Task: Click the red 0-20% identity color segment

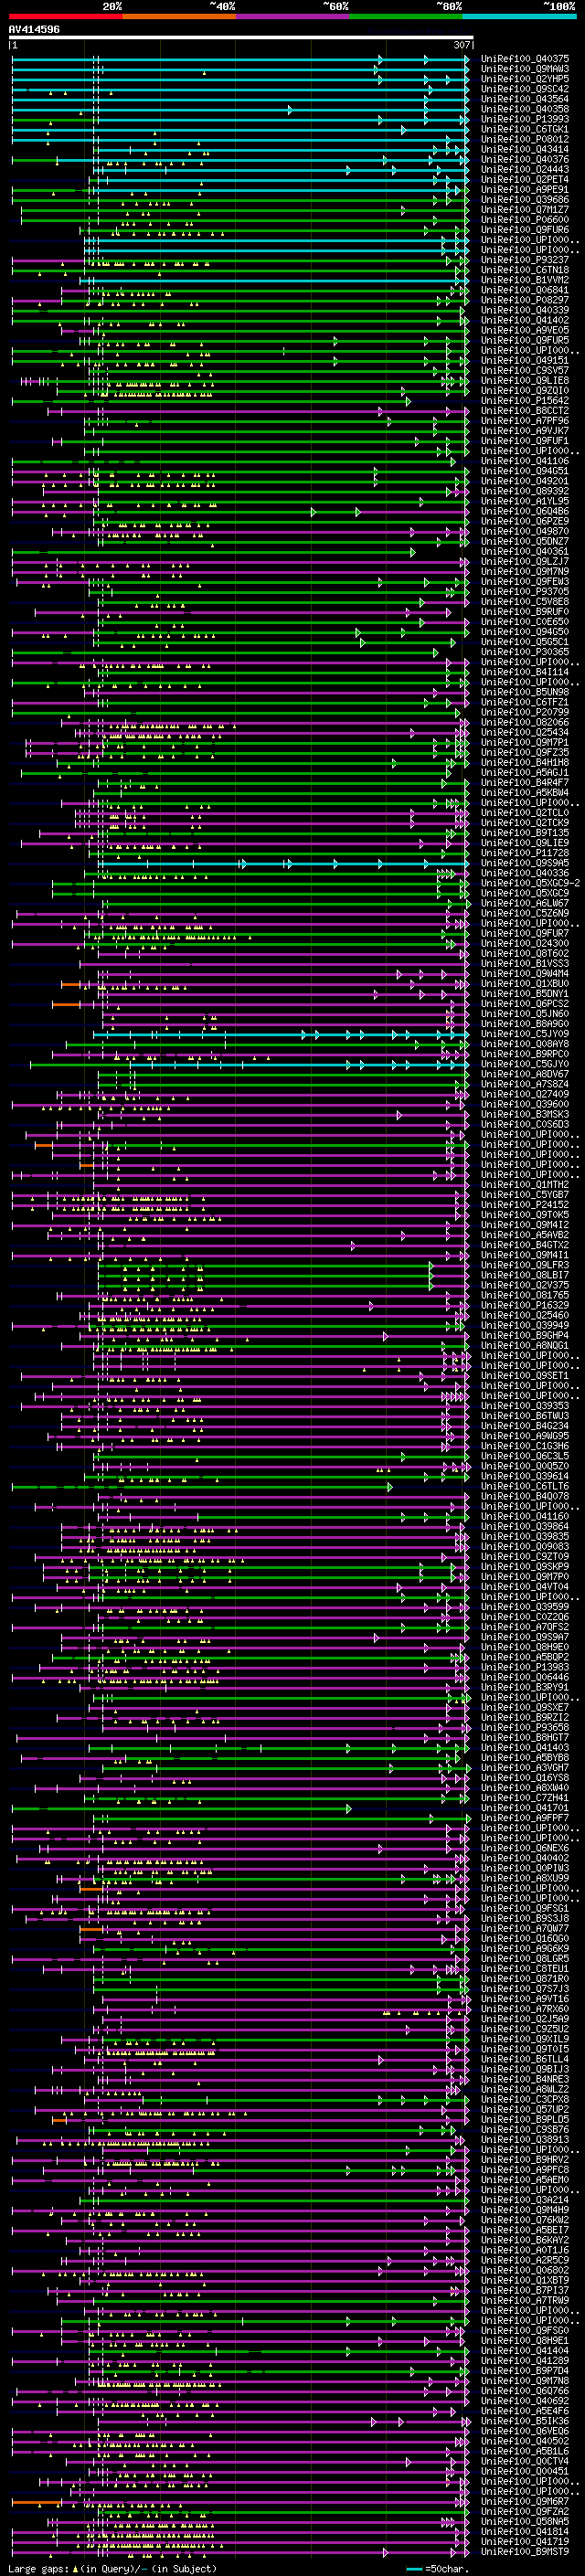Action: 66,16
